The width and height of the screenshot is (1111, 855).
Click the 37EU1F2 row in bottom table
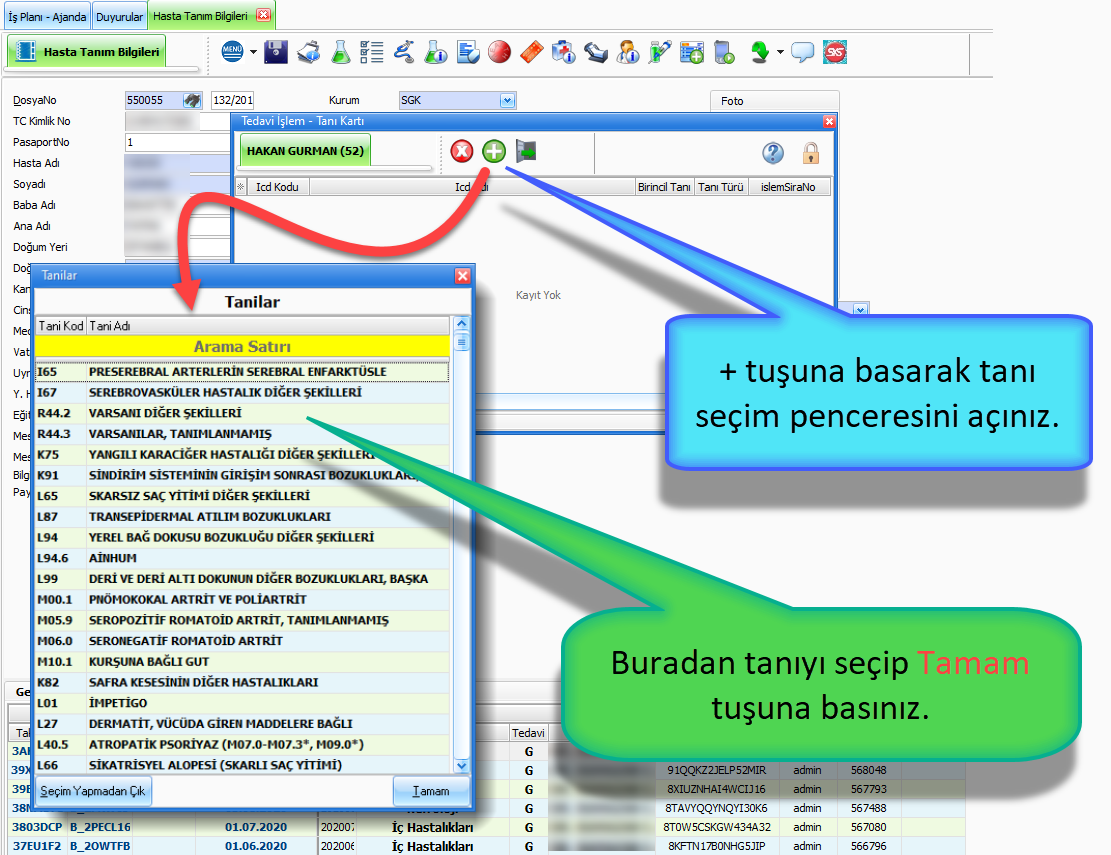[x=487, y=846]
